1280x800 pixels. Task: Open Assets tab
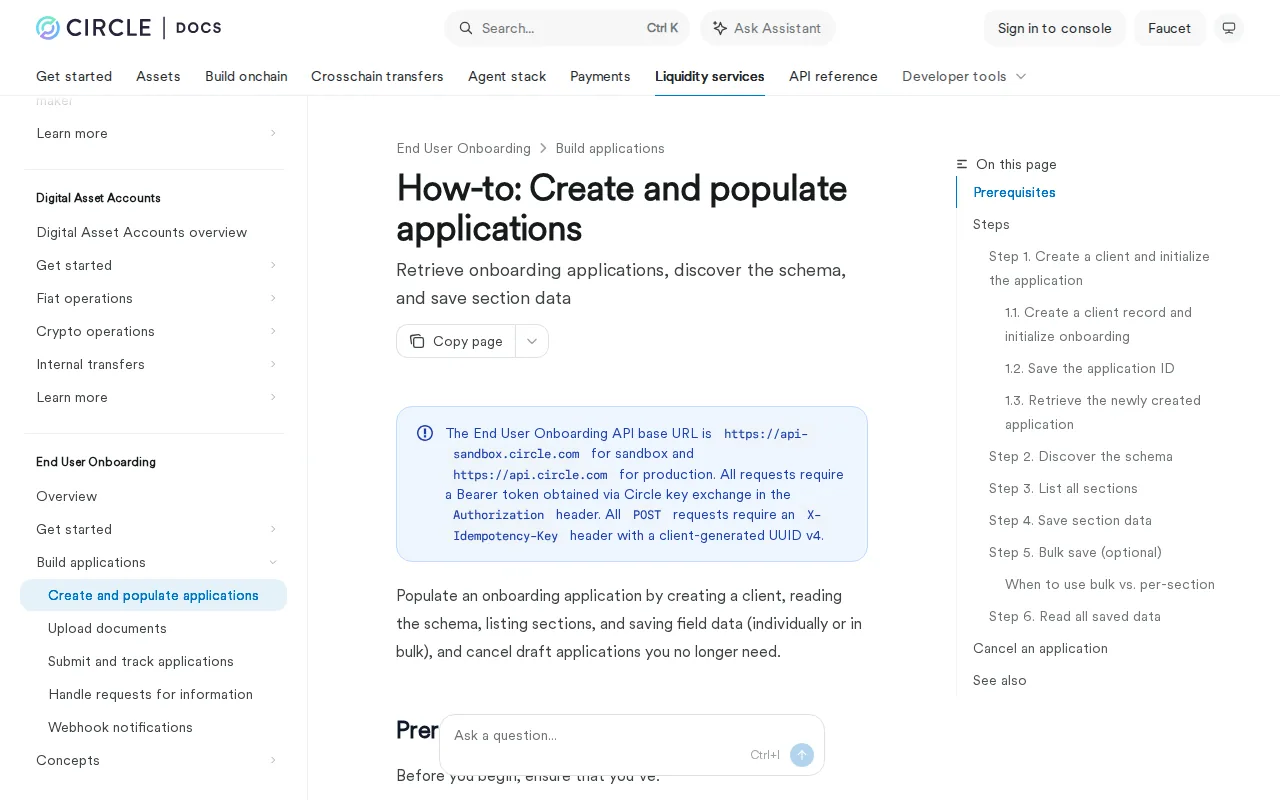click(x=158, y=76)
